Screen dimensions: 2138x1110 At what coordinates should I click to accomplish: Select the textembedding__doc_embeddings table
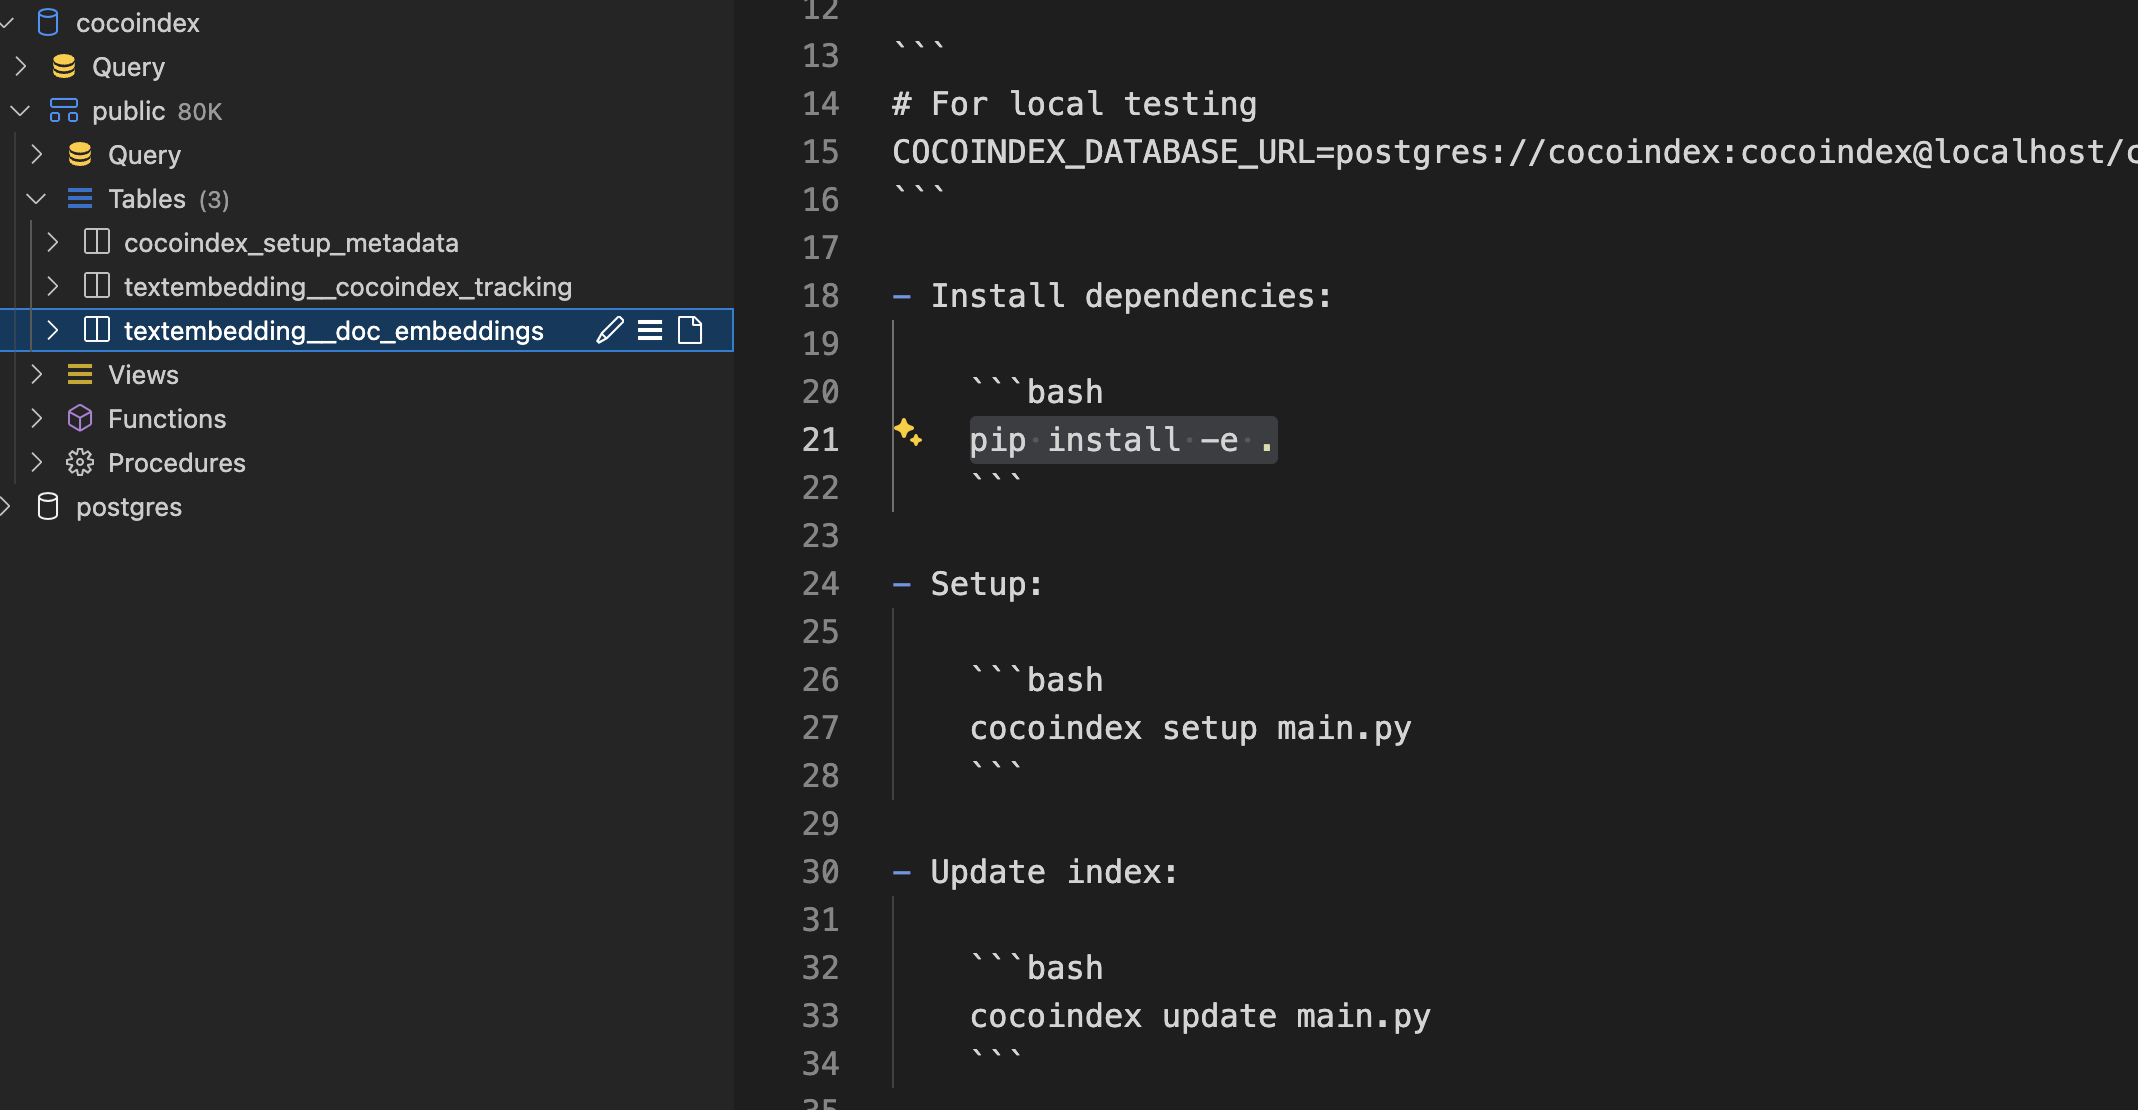(x=333, y=330)
